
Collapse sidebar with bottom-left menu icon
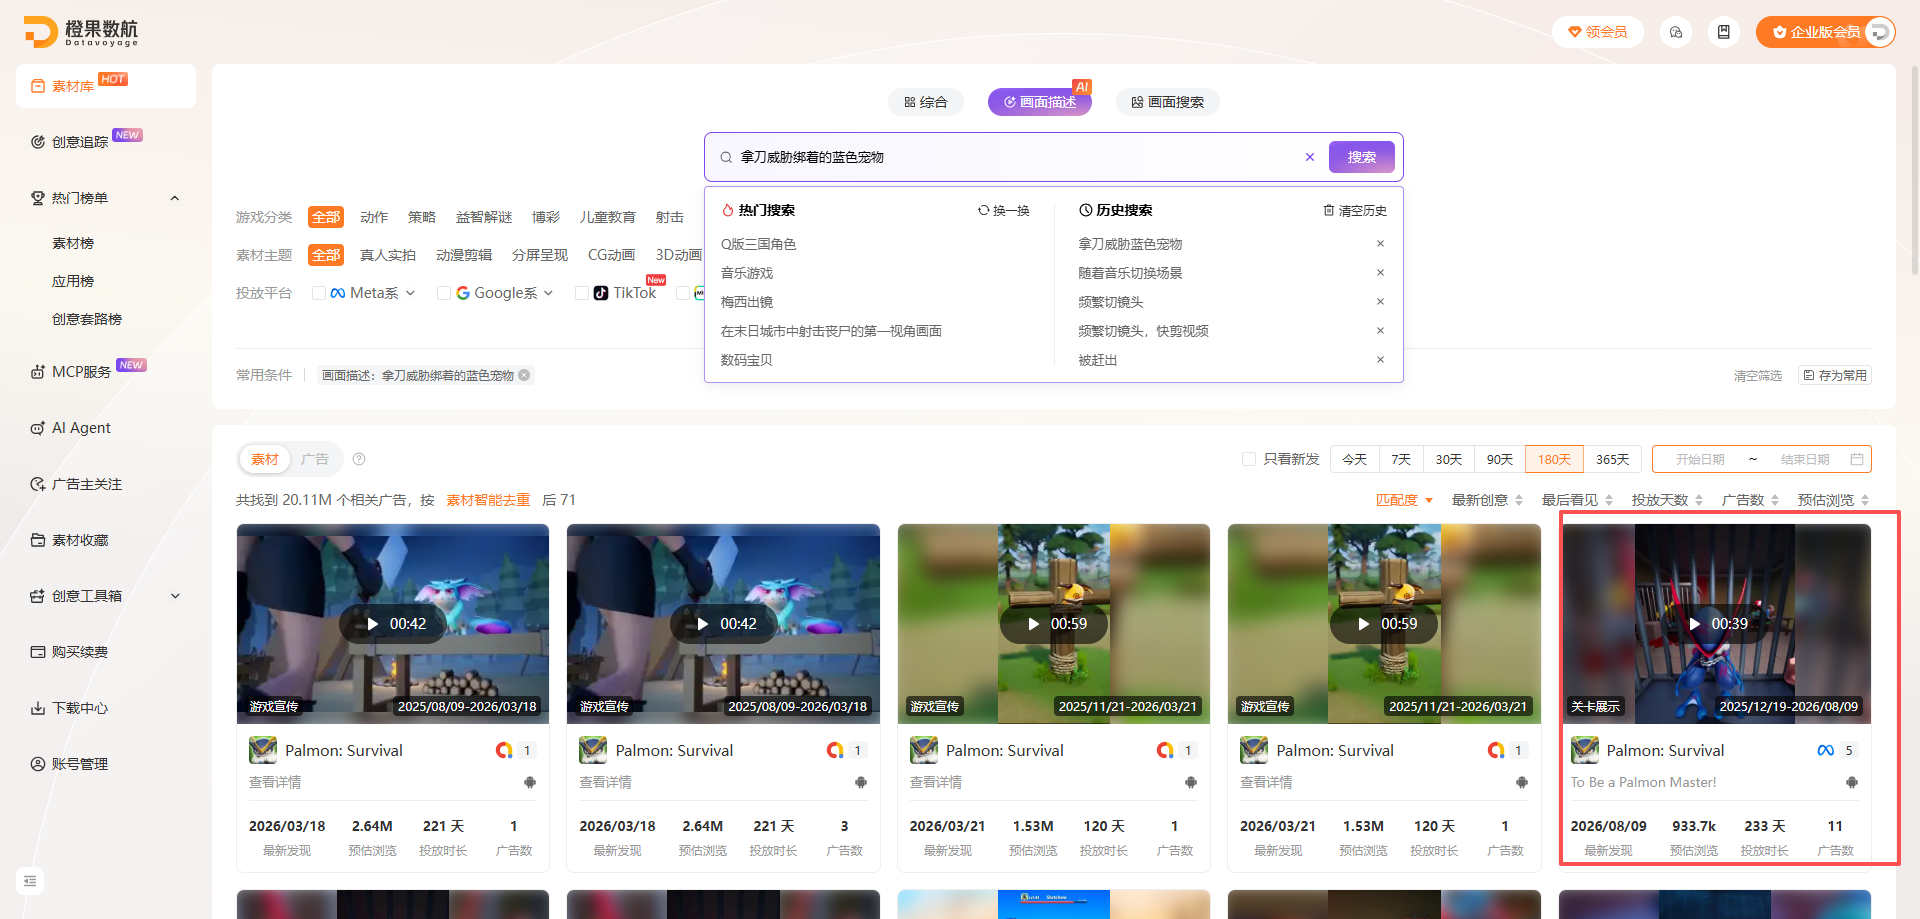tap(30, 881)
